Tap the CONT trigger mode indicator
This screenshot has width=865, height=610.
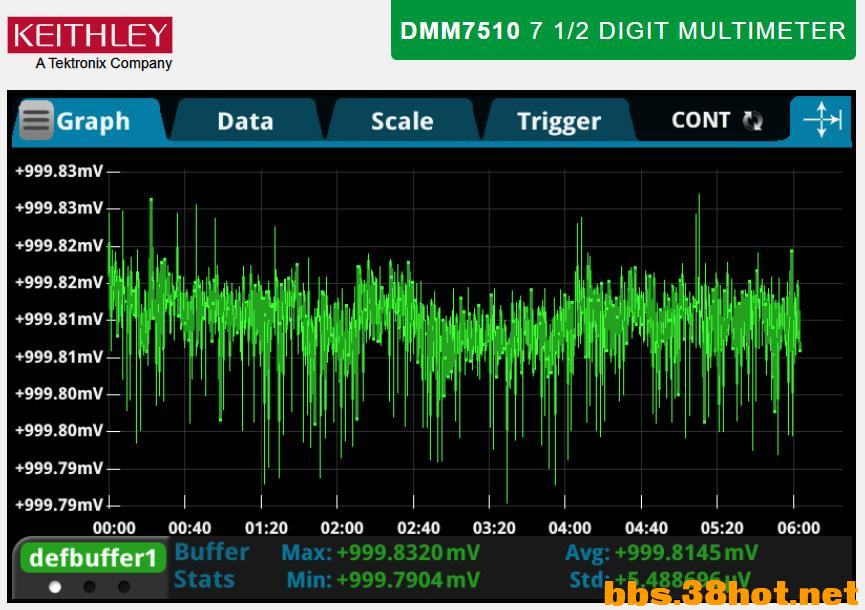point(700,120)
